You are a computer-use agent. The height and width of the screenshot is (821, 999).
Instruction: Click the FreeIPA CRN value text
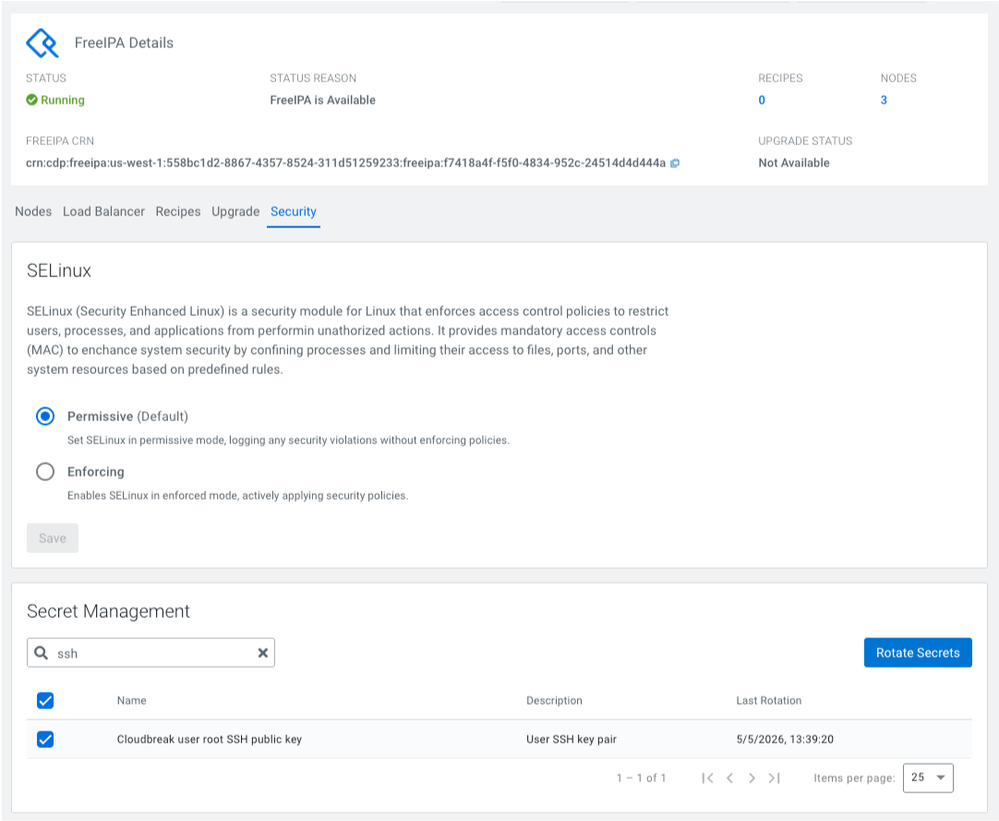click(x=345, y=163)
